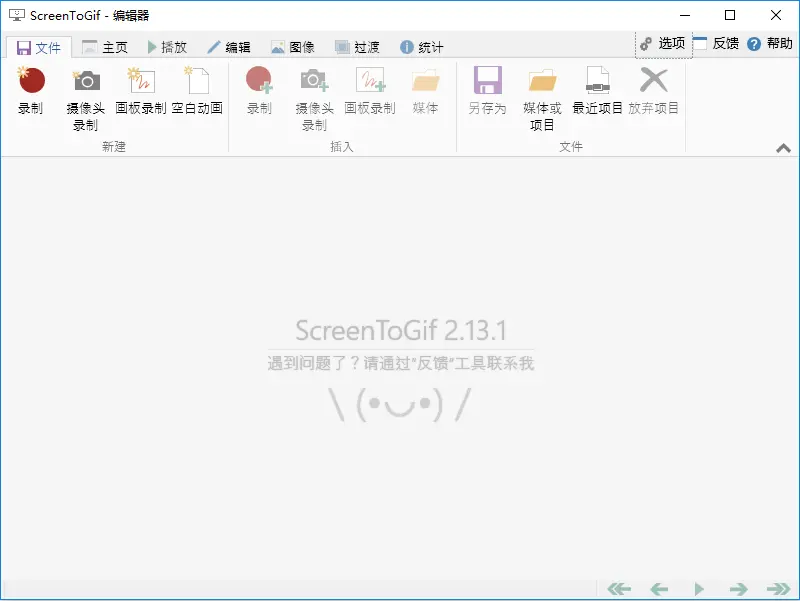Jump to the last frame with double arrow
800x601 pixels.
(x=778, y=589)
